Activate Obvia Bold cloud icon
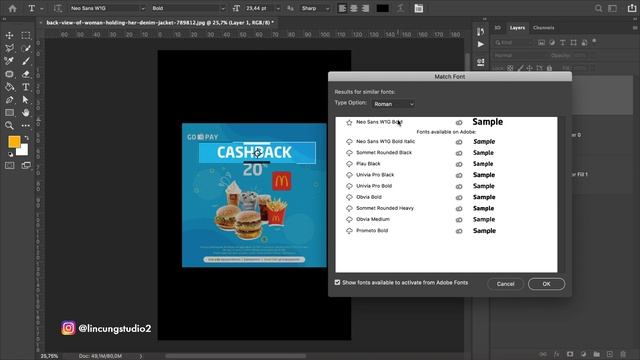This screenshot has width=640, height=360. click(x=349, y=197)
